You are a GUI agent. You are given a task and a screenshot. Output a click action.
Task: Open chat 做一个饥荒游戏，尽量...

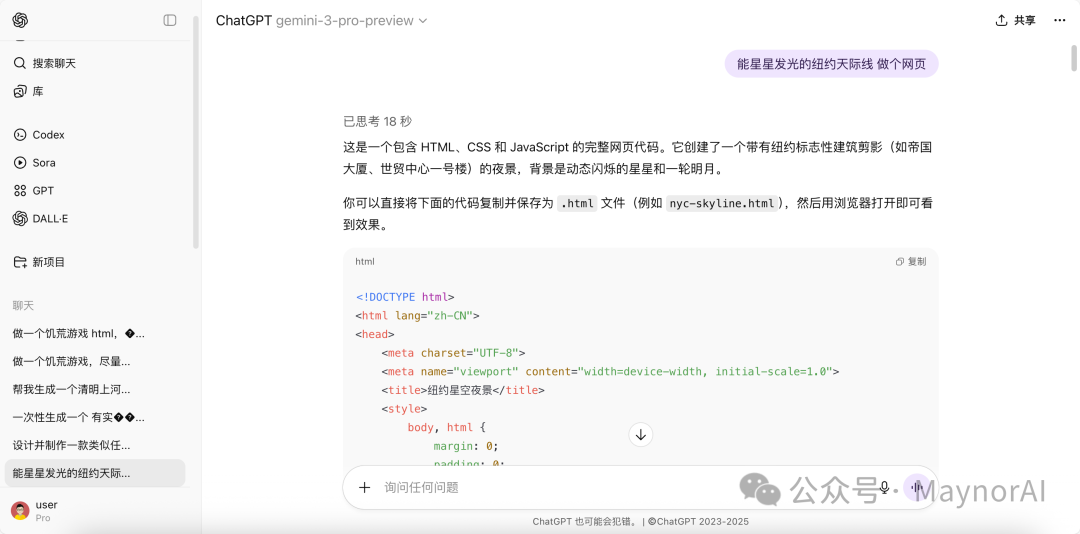point(94,361)
